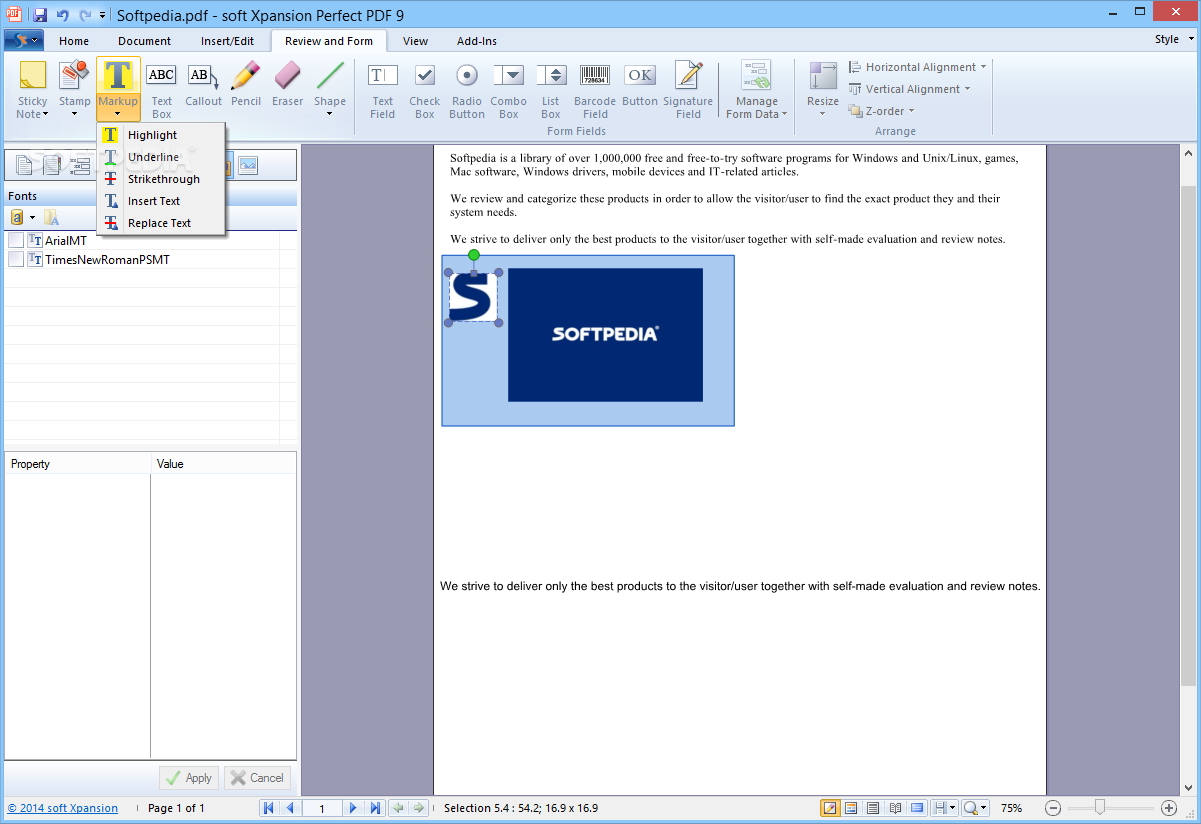The image size is (1201, 824).
Task: Select the Pencil drawing tool
Action: click(x=246, y=84)
